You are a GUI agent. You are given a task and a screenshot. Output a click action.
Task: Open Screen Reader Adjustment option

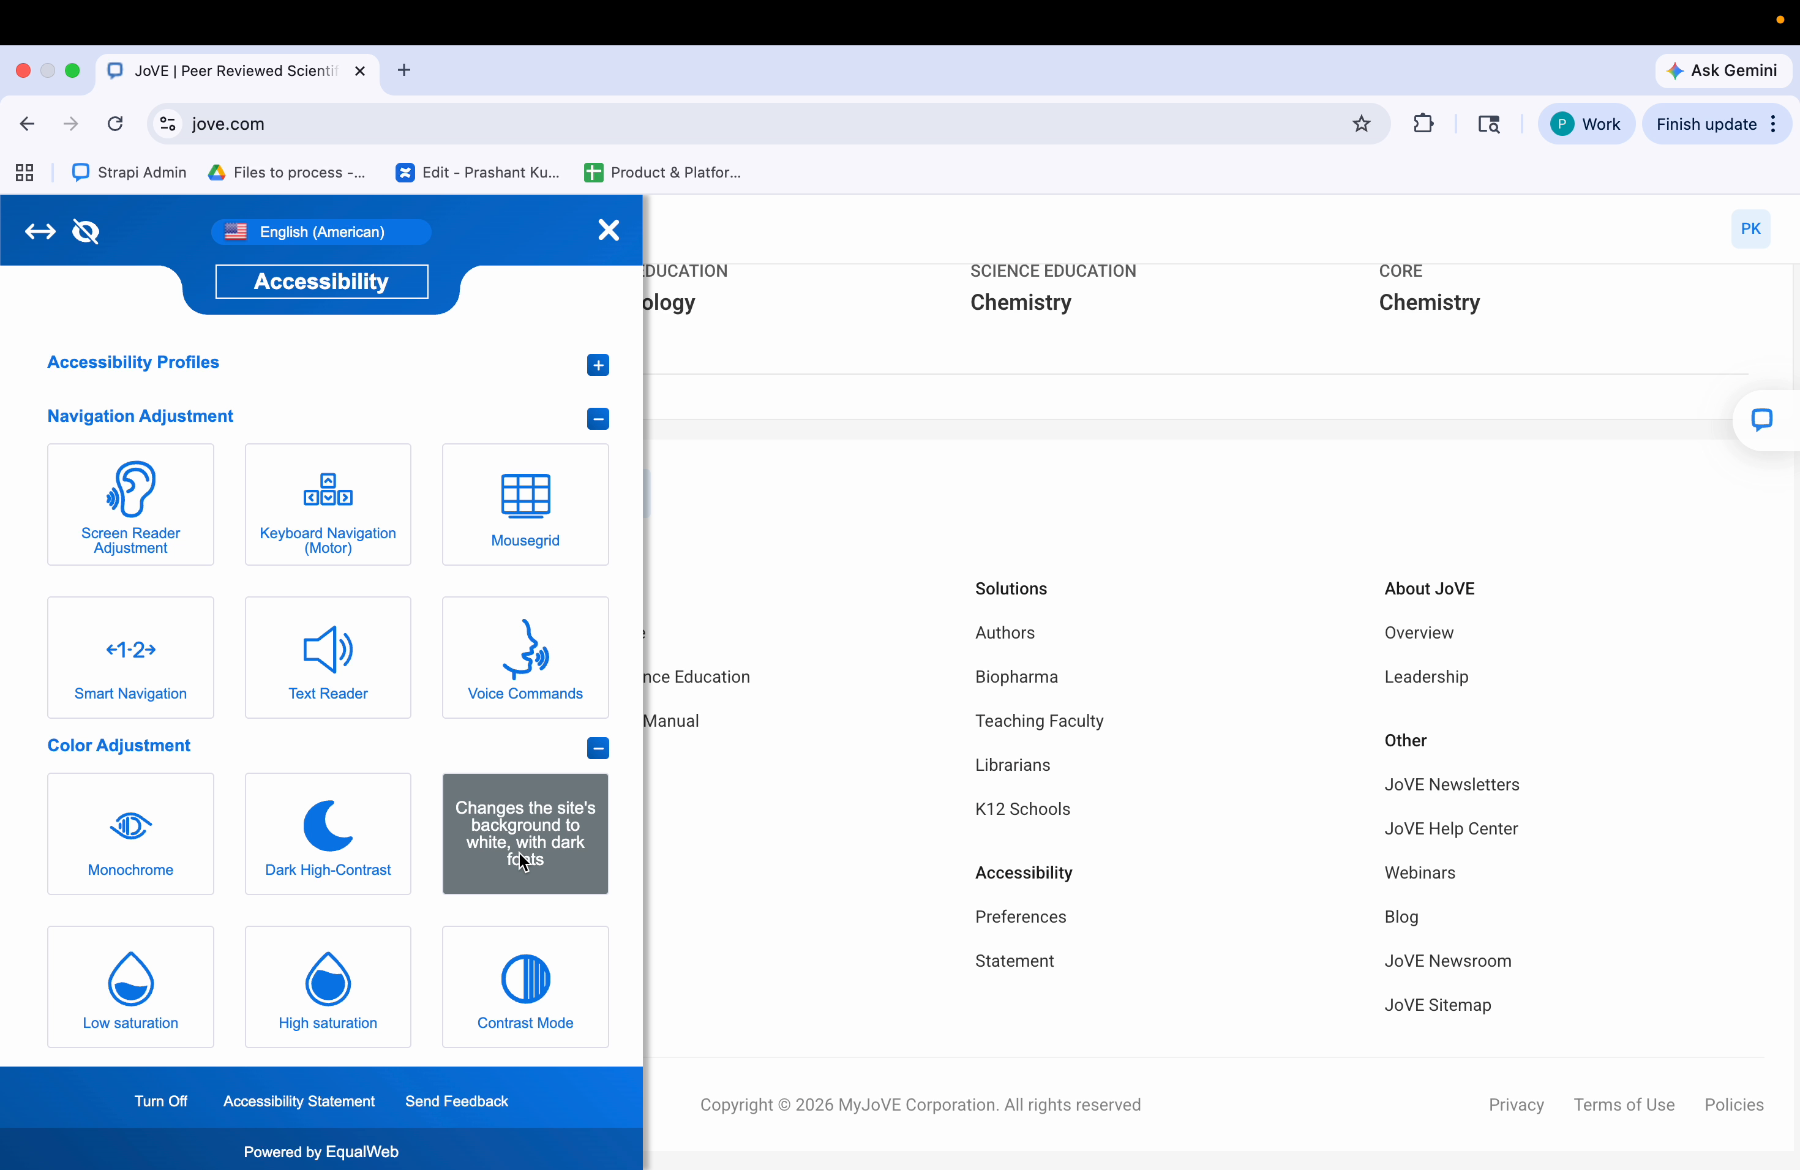(130, 505)
